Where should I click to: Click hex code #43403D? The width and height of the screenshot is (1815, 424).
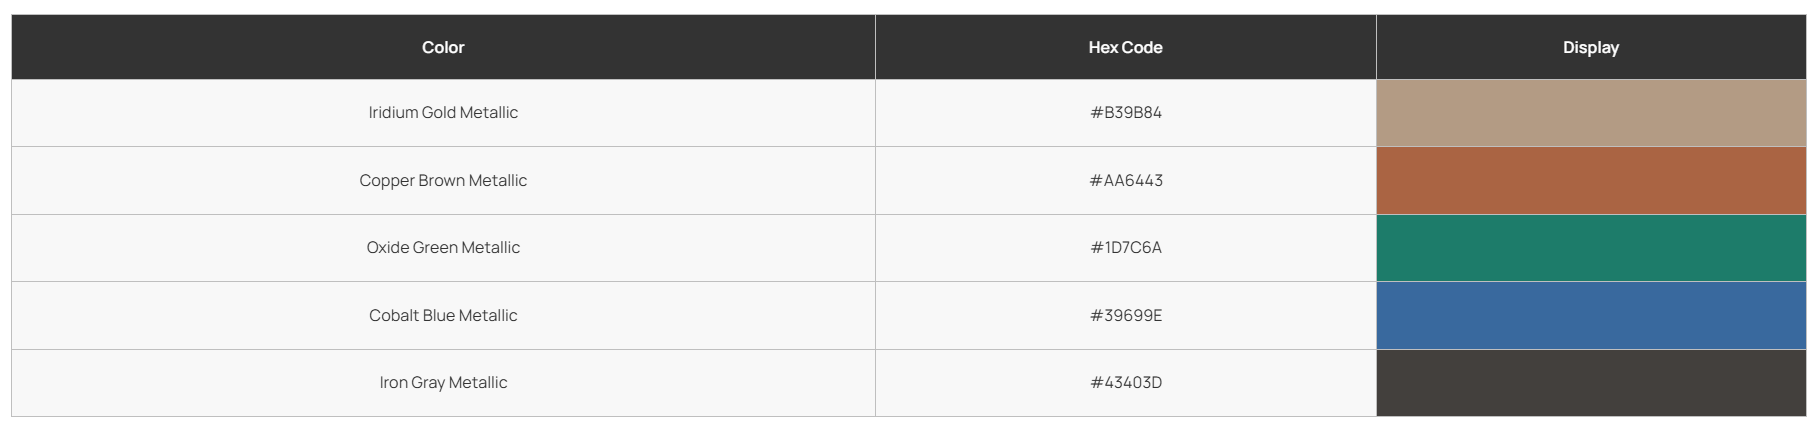pyautogui.click(x=1126, y=383)
